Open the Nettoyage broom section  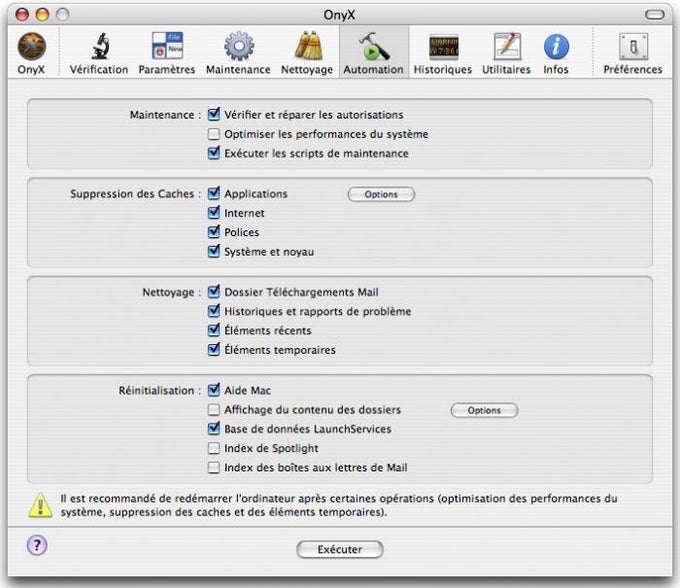click(x=307, y=54)
